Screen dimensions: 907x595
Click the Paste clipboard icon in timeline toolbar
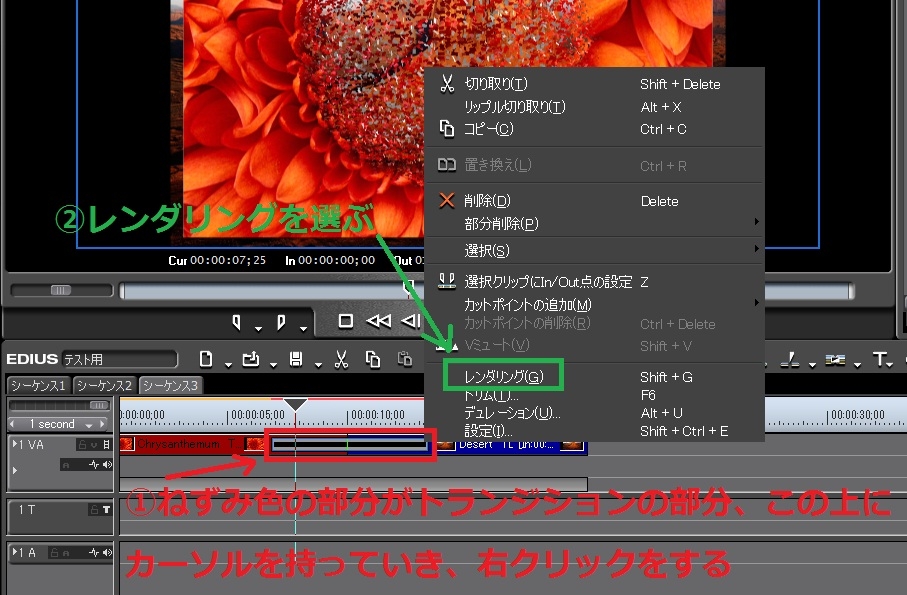(x=405, y=359)
